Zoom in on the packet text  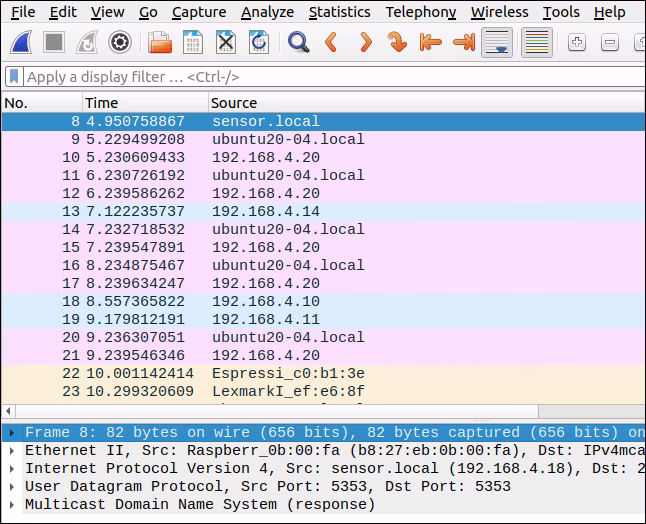coord(577,42)
